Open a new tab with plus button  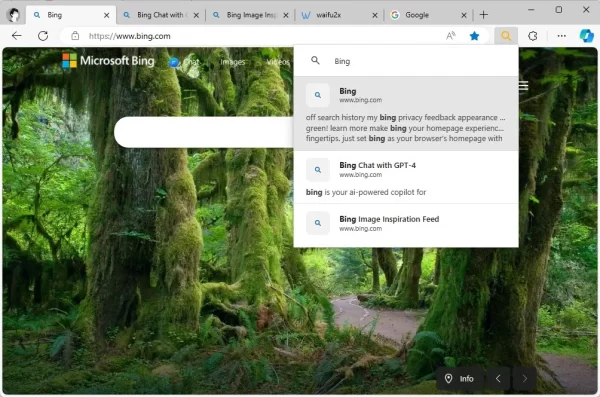(484, 15)
